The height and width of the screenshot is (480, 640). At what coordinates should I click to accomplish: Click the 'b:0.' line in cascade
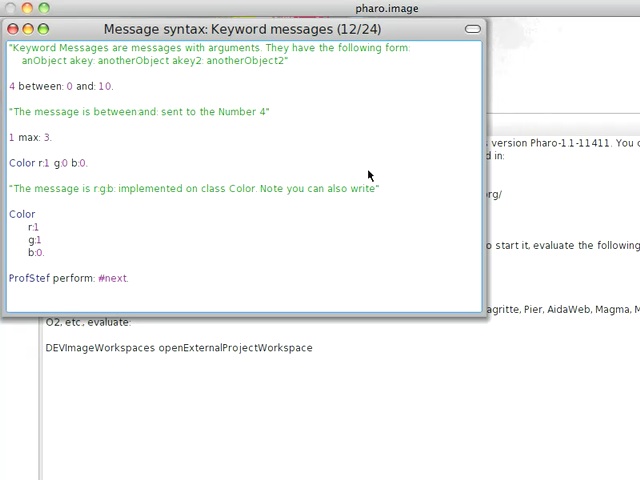tap(36, 252)
